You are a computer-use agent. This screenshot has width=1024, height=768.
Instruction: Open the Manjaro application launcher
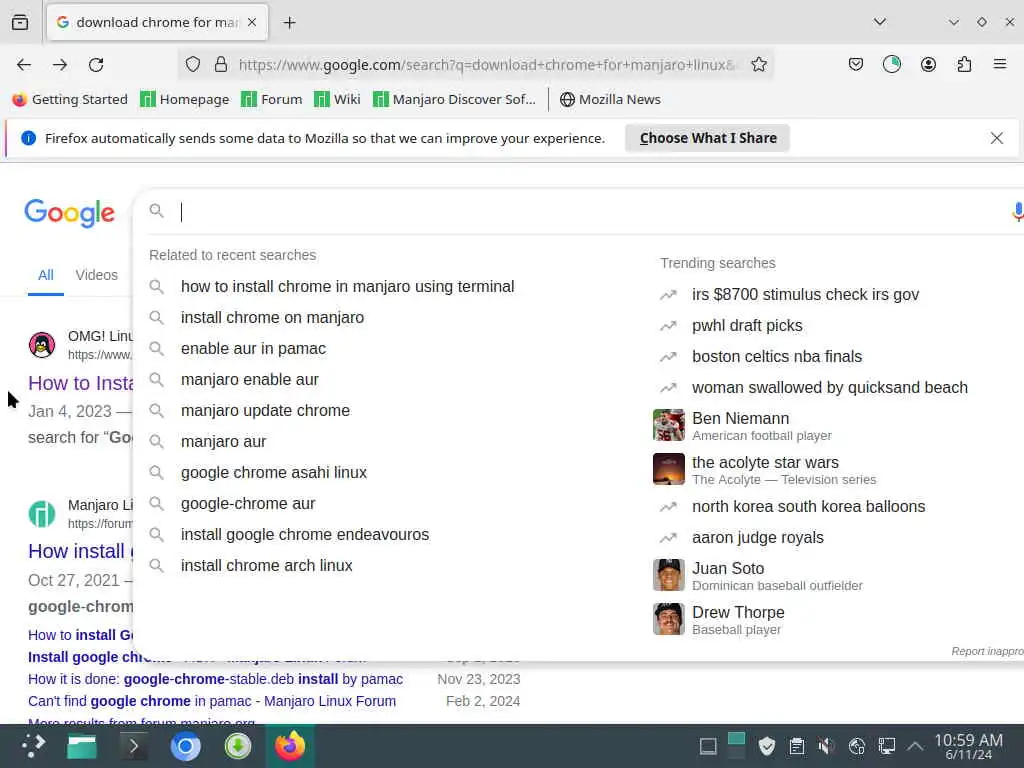point(33,746)
